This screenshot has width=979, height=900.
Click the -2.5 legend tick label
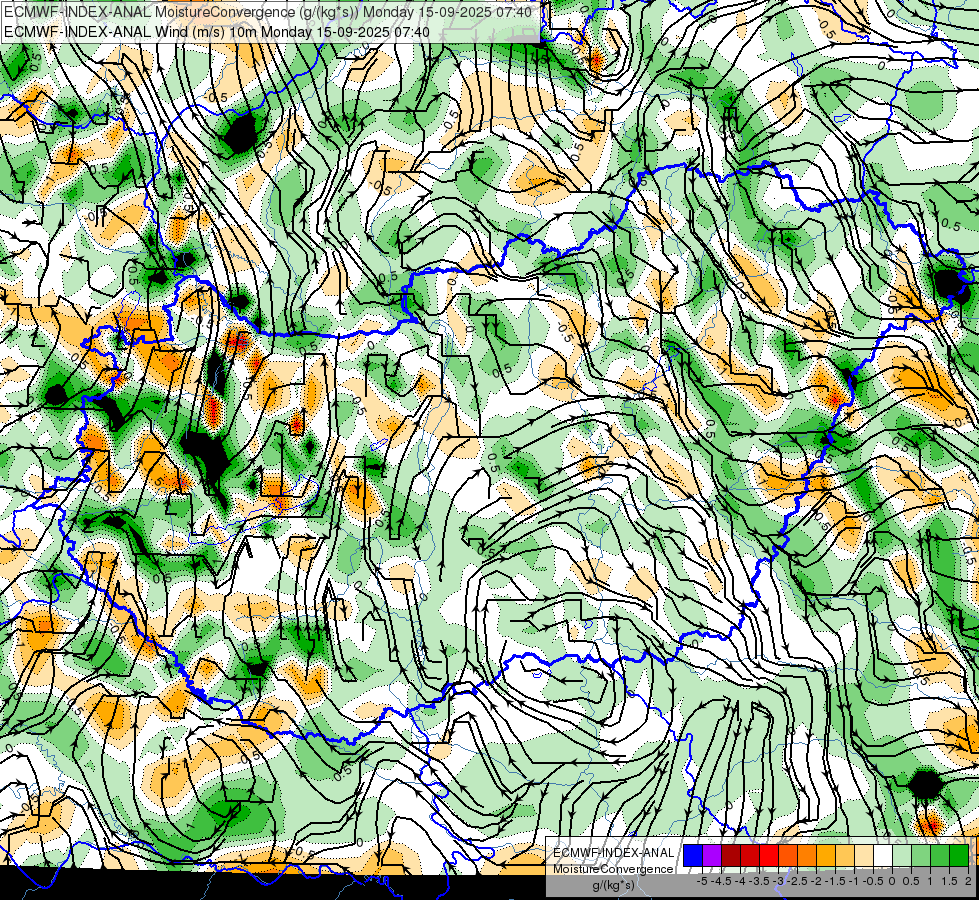click(797, 881)
